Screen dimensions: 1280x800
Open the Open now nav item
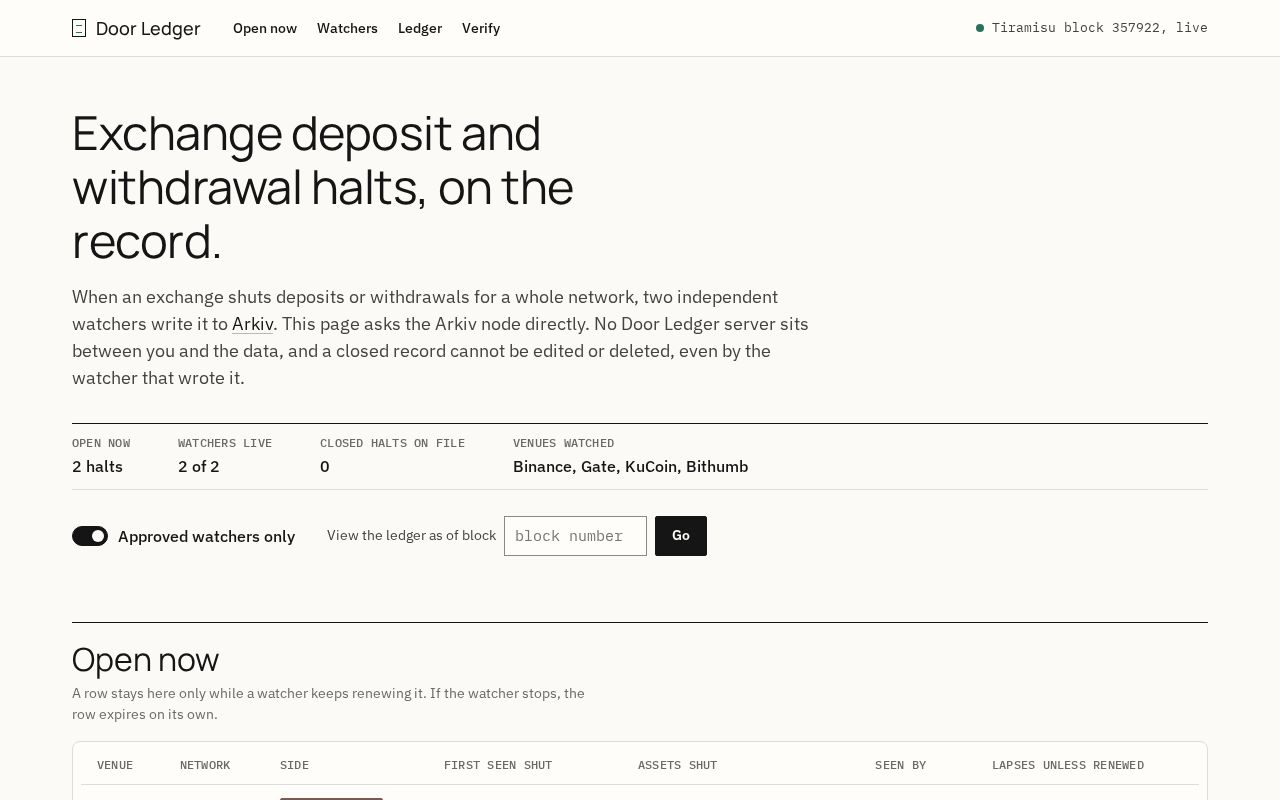[x=265, y=28]
